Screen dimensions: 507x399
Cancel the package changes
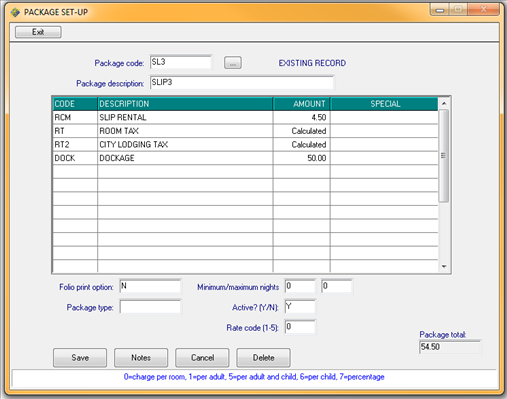(202, 358)
